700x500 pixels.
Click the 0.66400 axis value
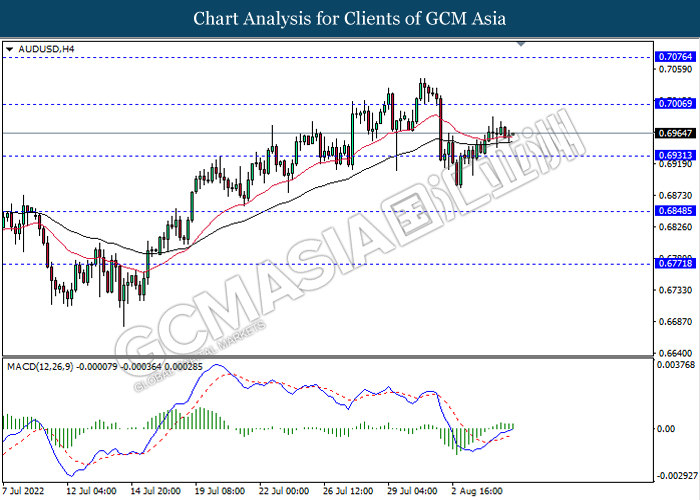(x=675, y=353)
